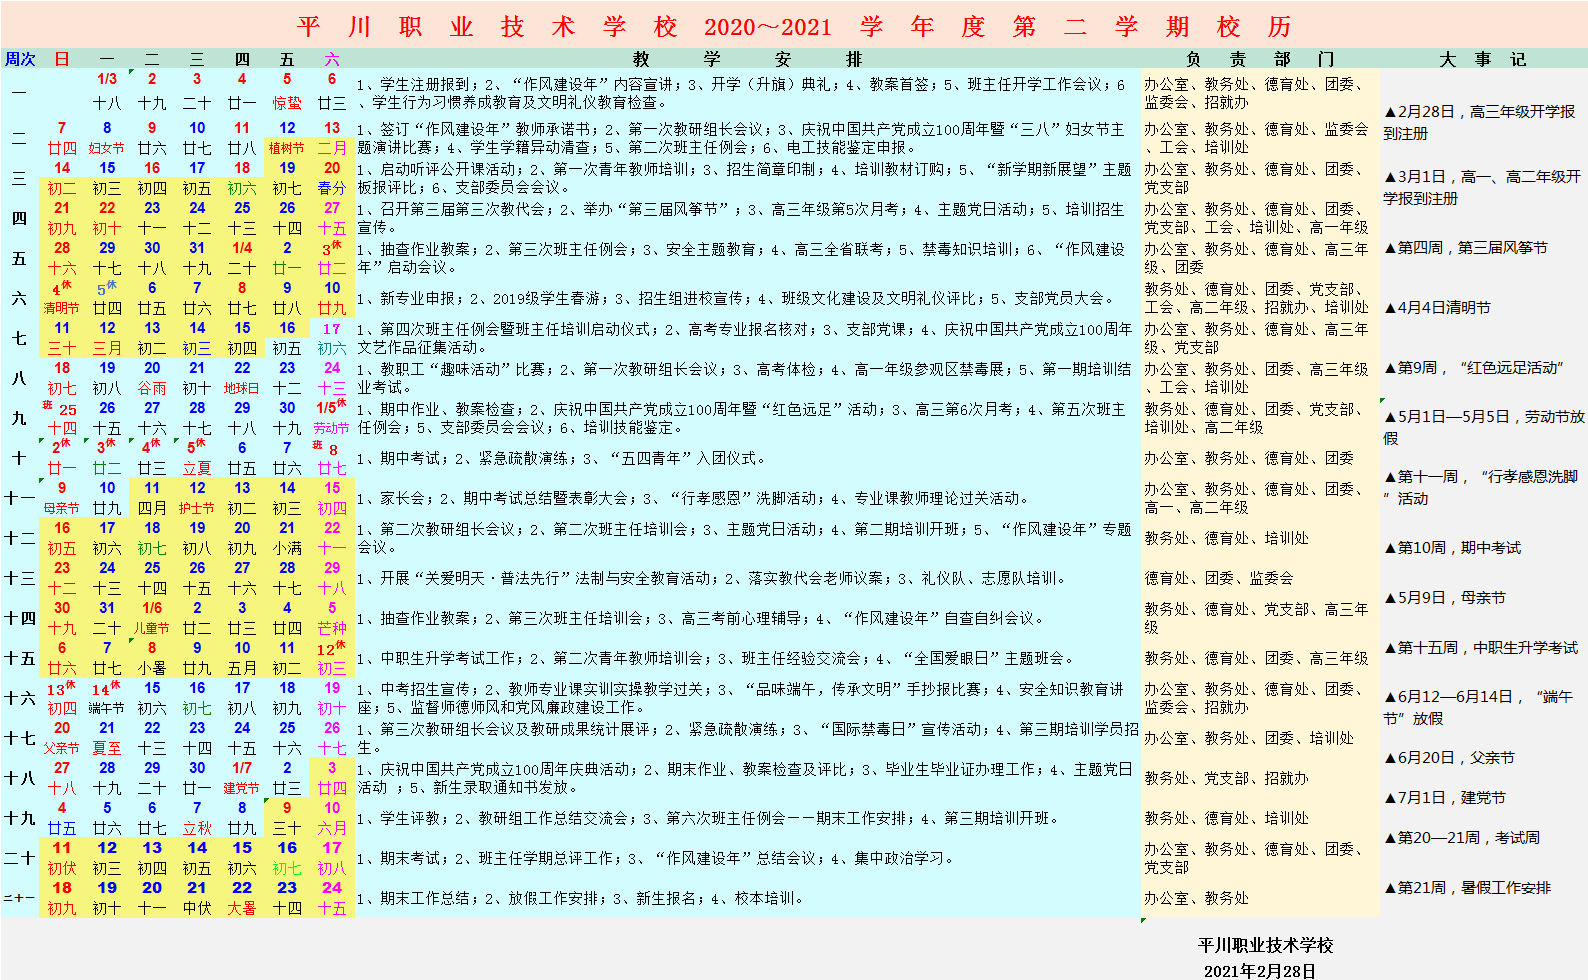Click the department cell 德育处、团委、监委会

tap(1260, 578)
